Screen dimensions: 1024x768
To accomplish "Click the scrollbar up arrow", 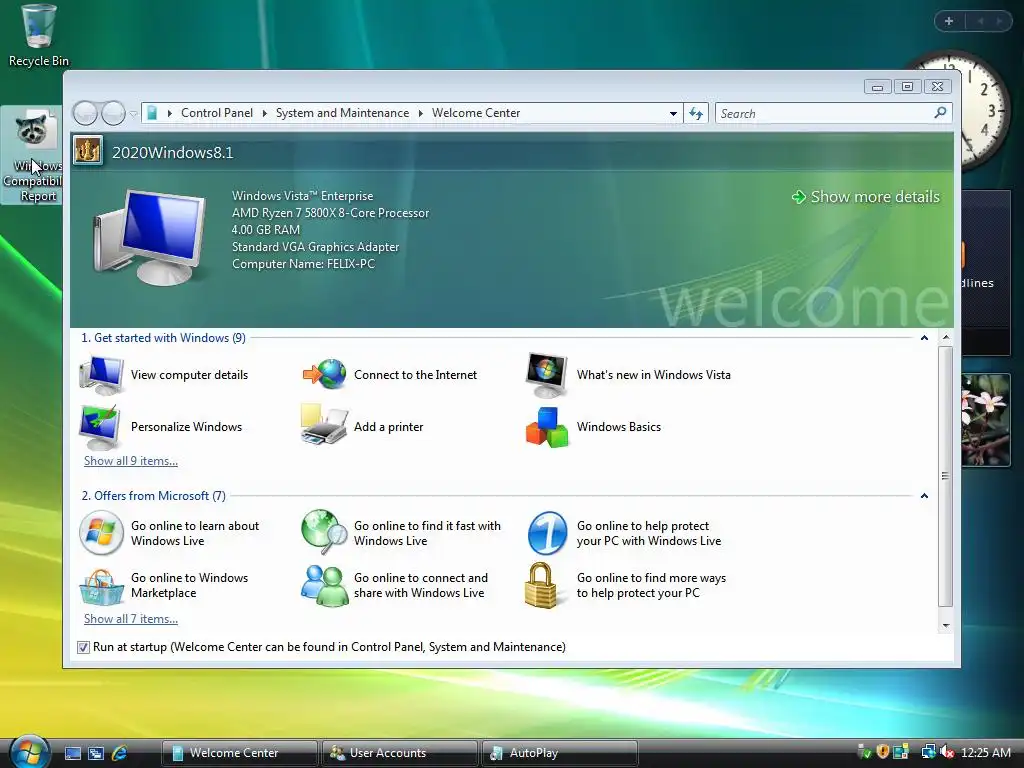I will [x=946, y=338].
